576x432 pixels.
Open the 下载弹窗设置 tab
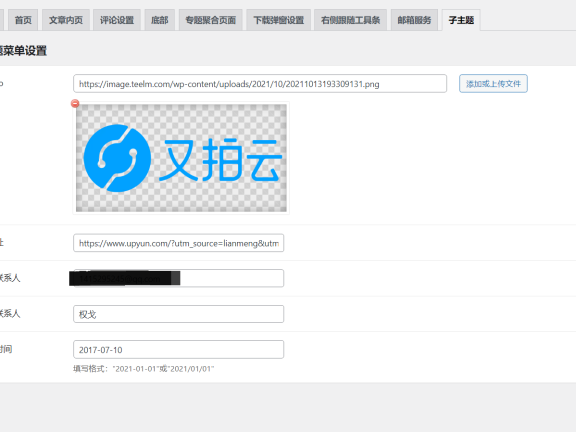[x=279, y=20]
